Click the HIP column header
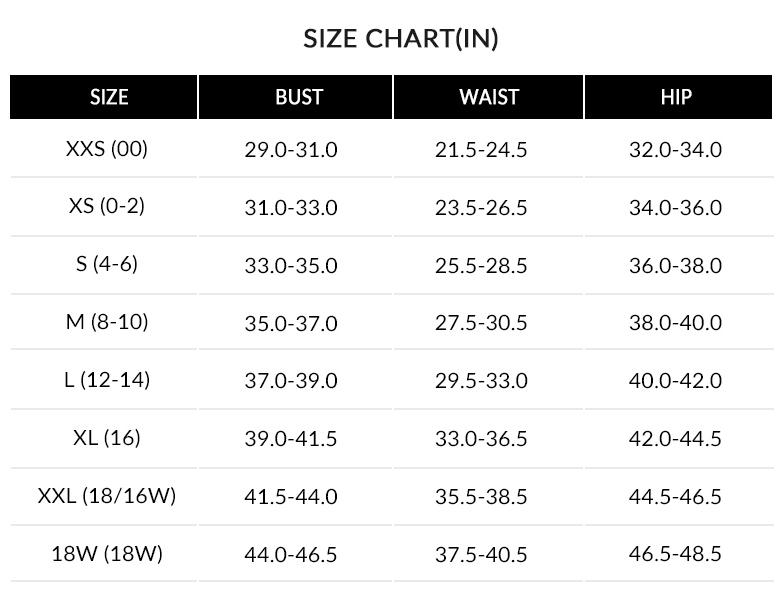The width and height of the screenshot is (784, 600). 676,97
